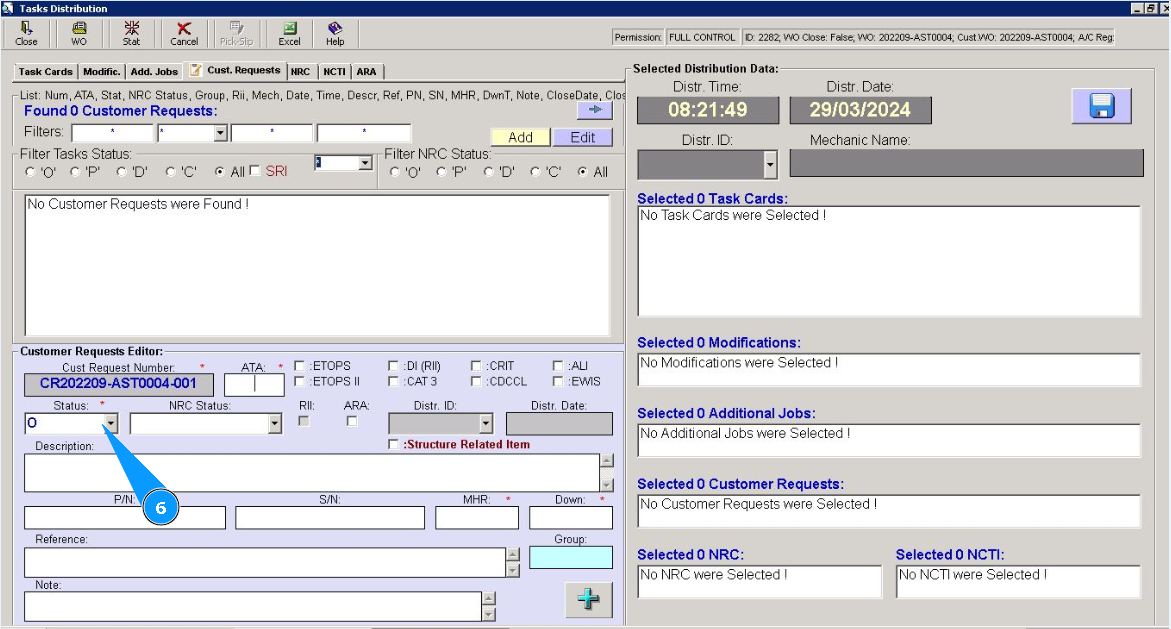This screenshot has height=629, width=1171.
Task: Tick the Structure Related Item checkbox
Action: pyautogui.click(x=393, y=444)
